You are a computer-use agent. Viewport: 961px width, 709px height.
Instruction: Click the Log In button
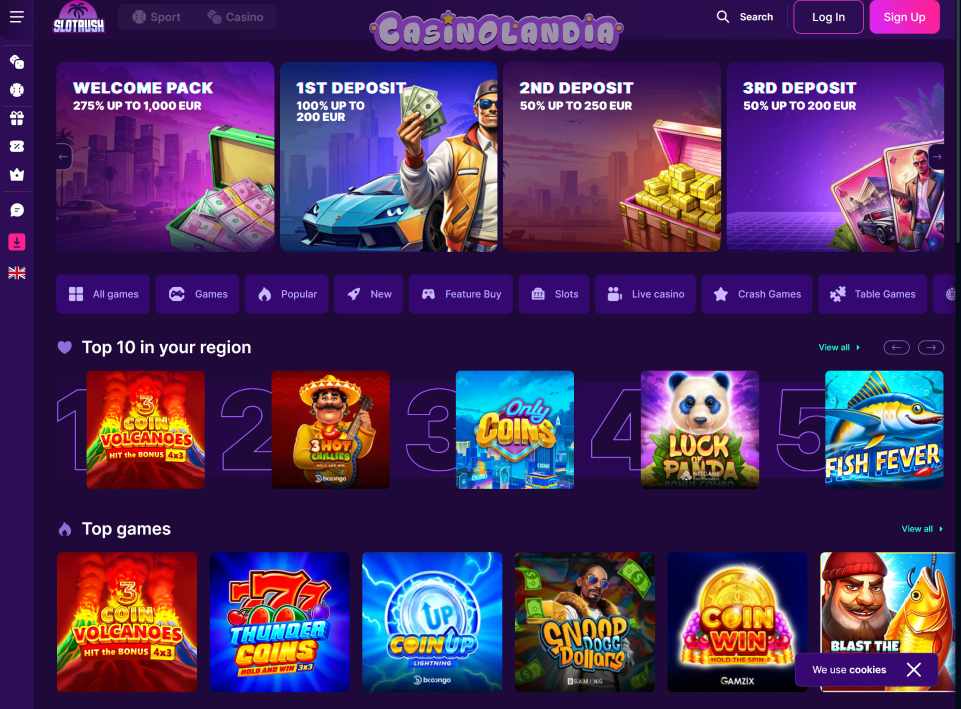(x=828, y=17)
